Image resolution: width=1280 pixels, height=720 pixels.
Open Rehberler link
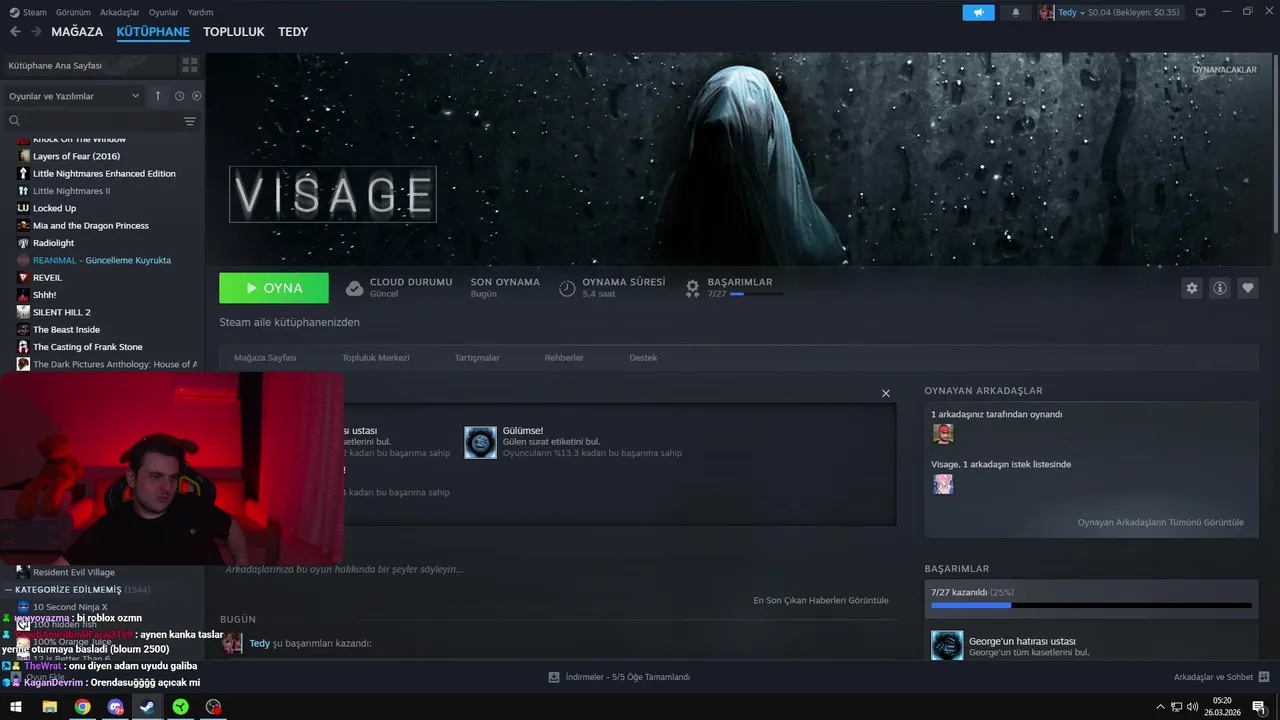pyautogui.click(x=564, y=358)
